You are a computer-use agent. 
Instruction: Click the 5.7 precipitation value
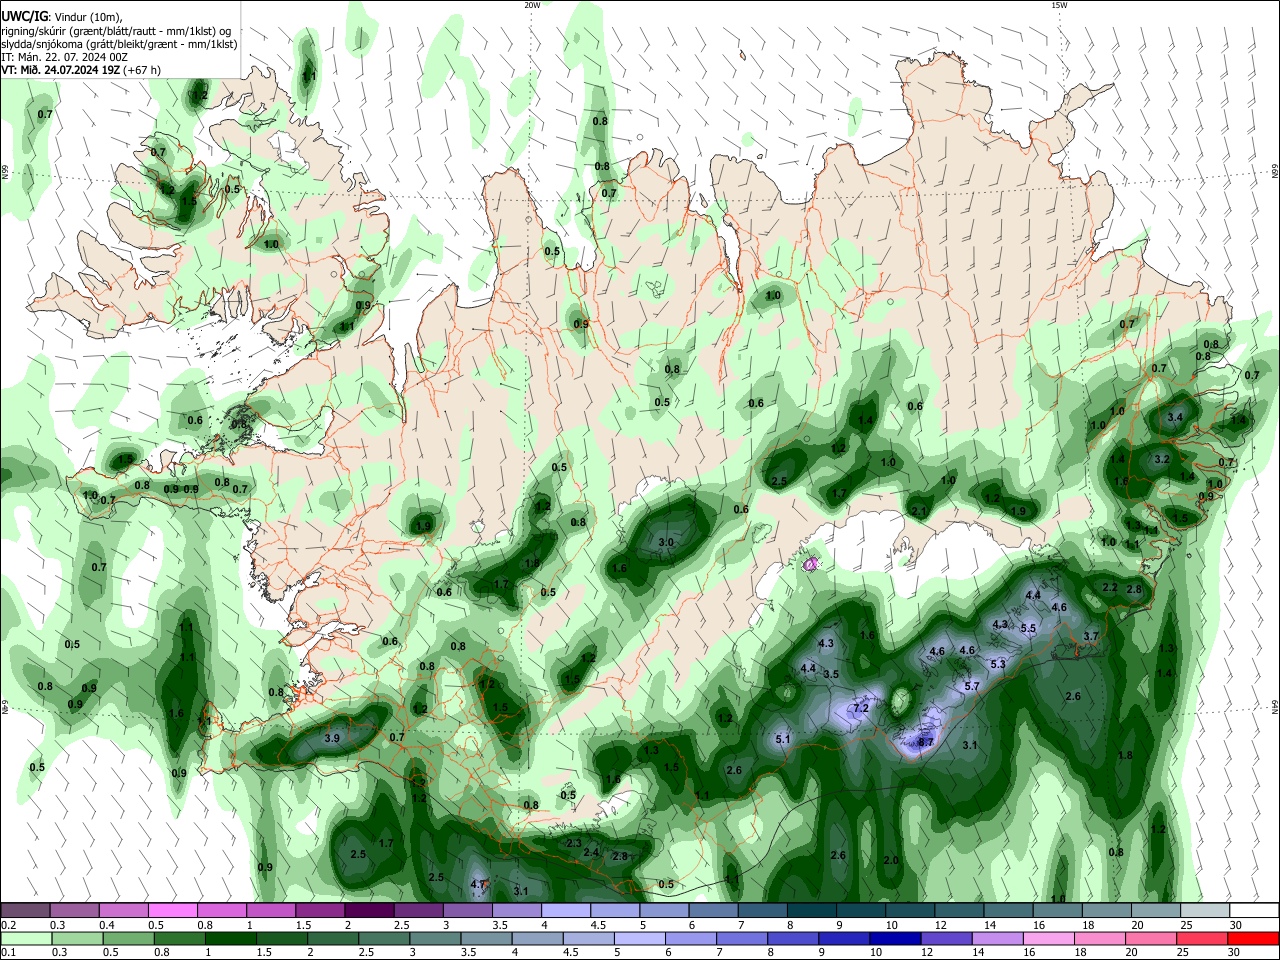[972, 686]
